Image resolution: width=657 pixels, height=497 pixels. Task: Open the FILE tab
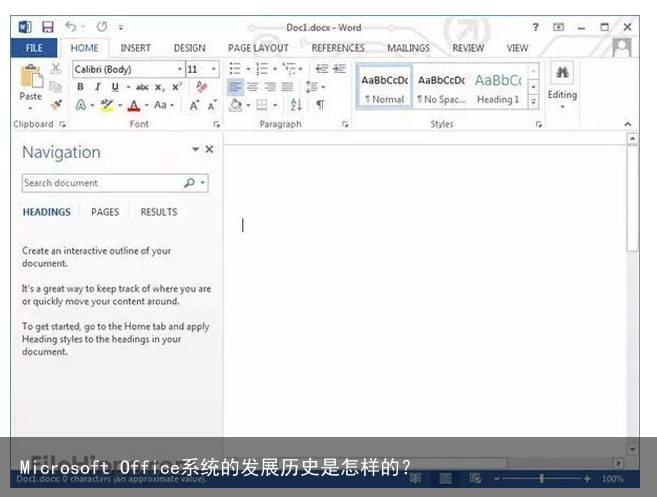[x=34, y=48]
